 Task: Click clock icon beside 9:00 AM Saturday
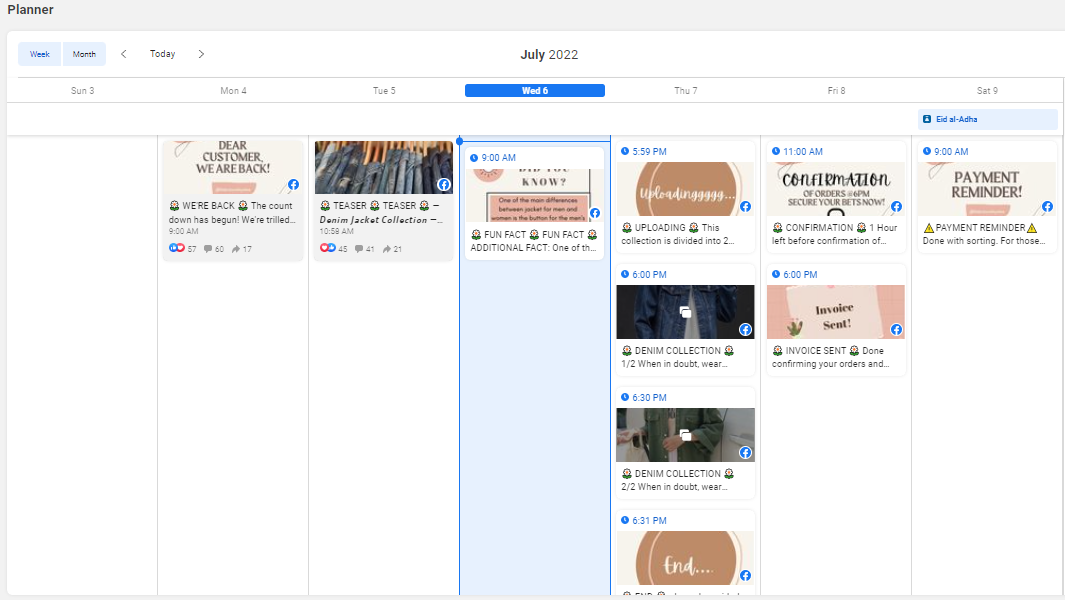926,152
